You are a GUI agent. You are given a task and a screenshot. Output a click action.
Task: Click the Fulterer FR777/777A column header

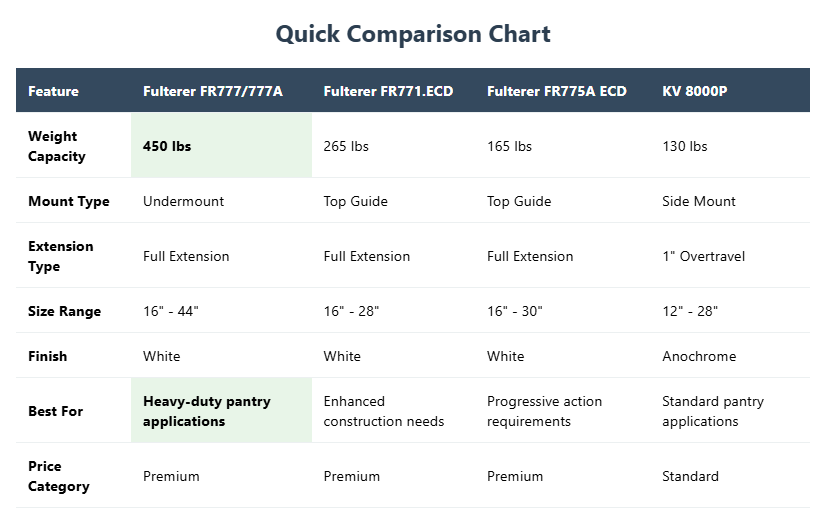(213, 91)
